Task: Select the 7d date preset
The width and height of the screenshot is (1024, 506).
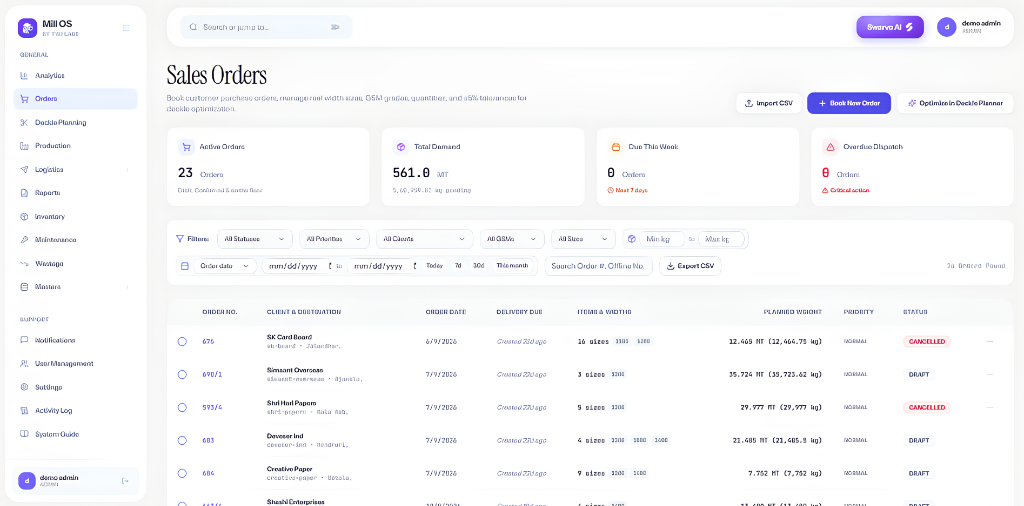Action: tap(458, 266)
